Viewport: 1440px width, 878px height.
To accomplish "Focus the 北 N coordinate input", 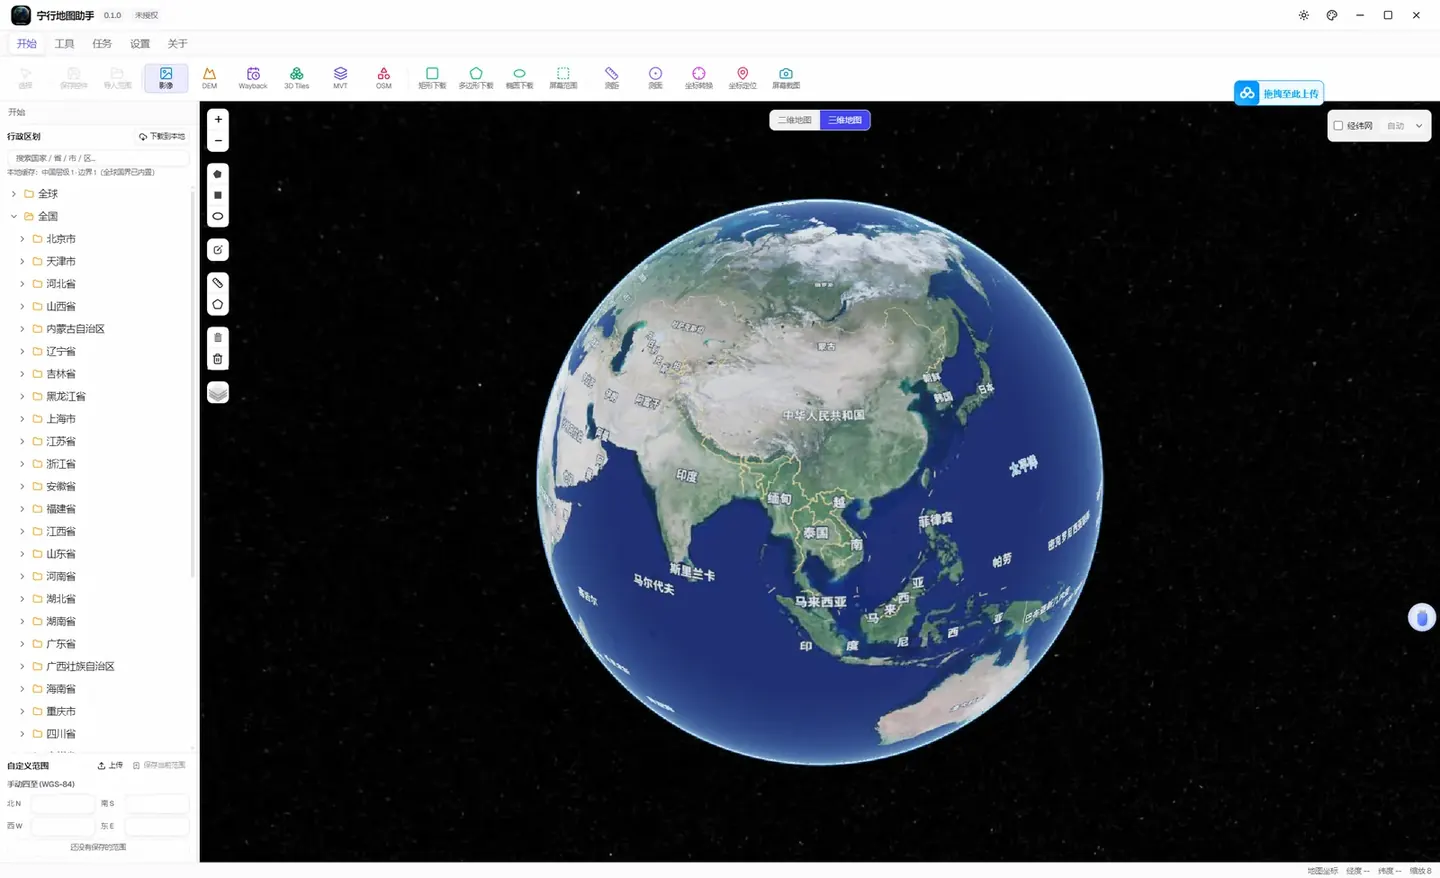I will click(62, 804).
